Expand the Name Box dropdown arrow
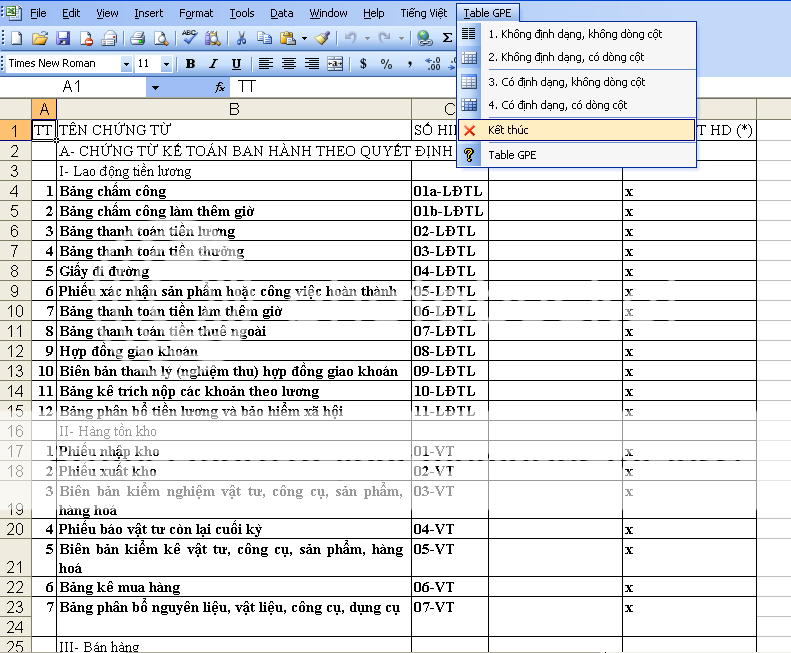Viewport: 791px width, 653px height. tap(154, 88)
